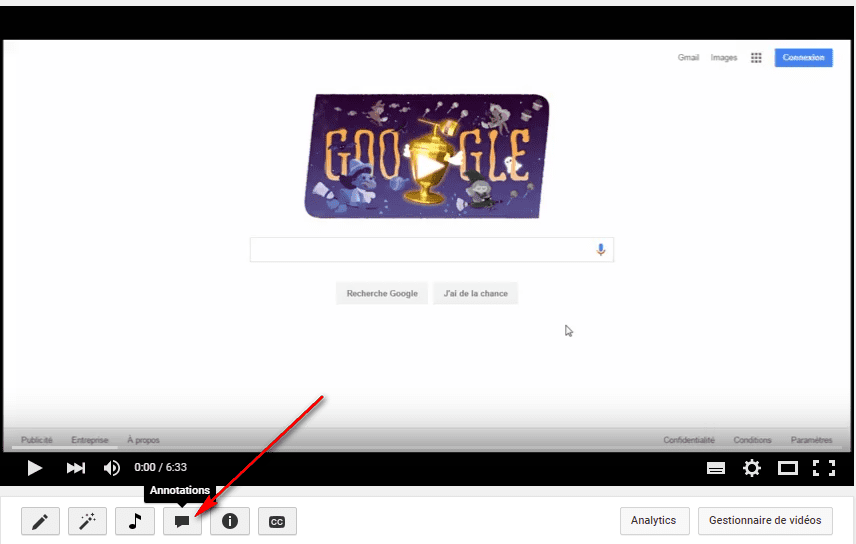Open the Analytics button
856x544 pixels.
click(654, 521)
